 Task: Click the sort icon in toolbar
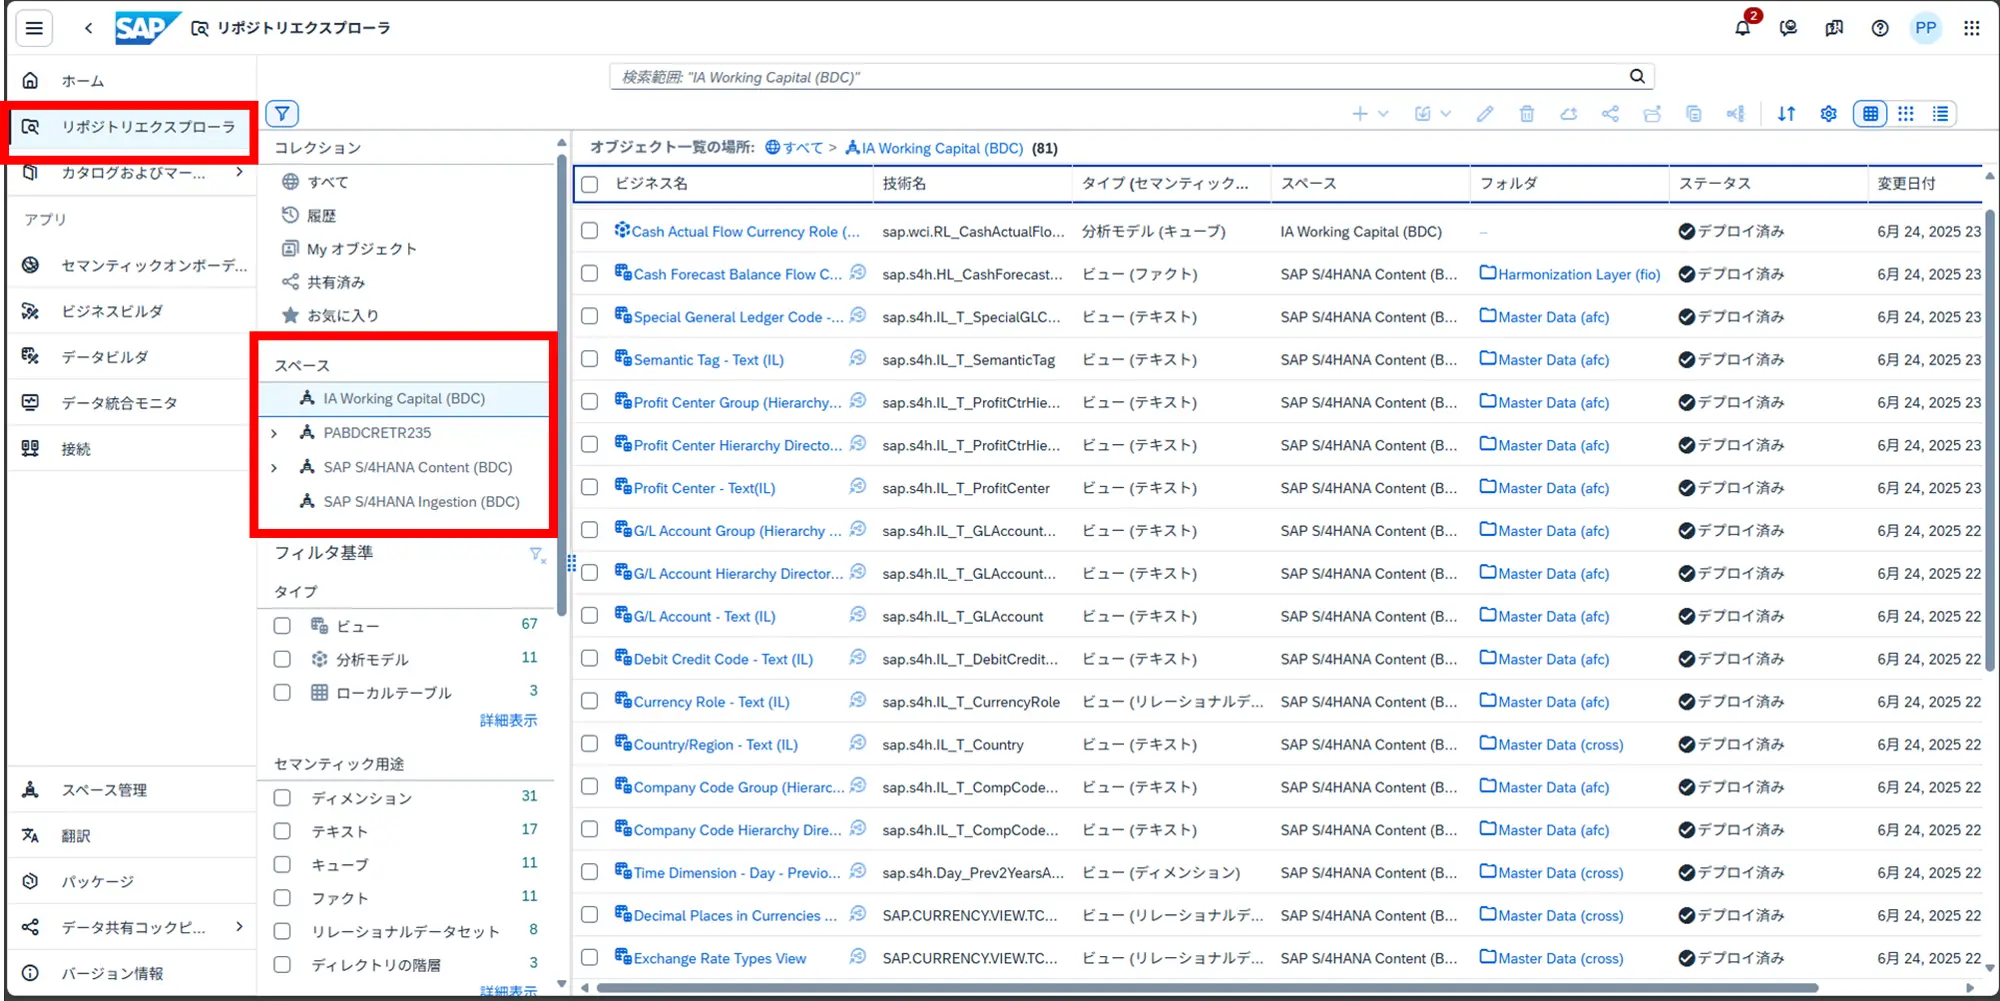(1786, 114)
